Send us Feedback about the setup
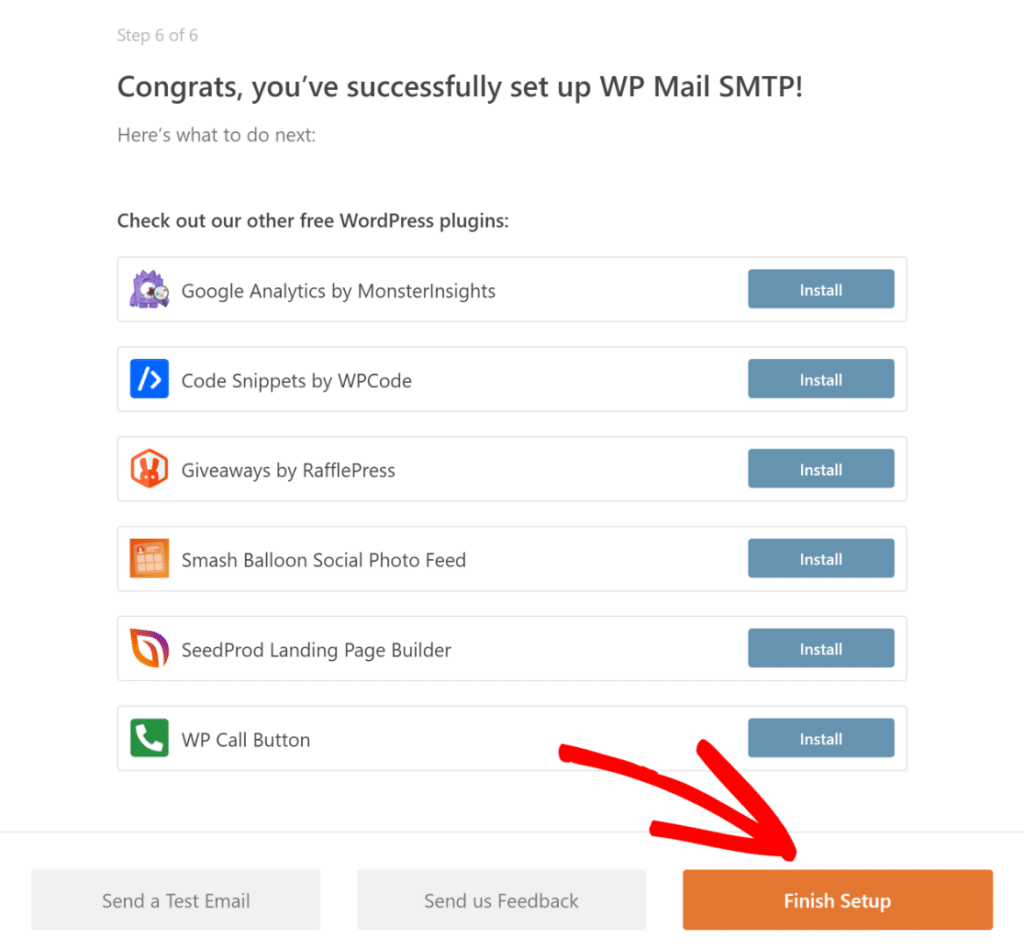1024x950 pixels. (500, 900)
